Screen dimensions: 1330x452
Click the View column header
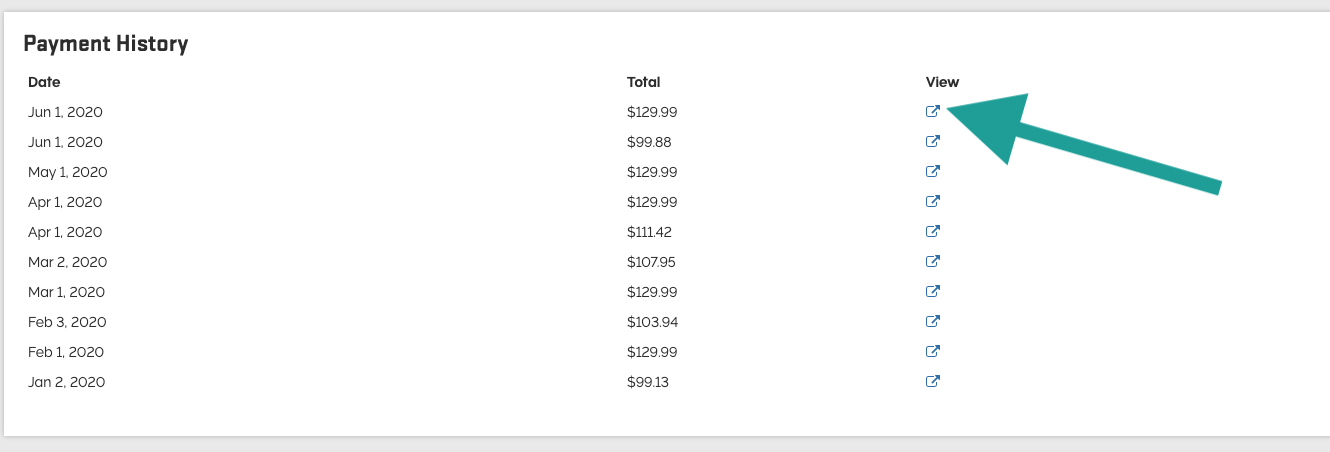click(x=942, y=82)
